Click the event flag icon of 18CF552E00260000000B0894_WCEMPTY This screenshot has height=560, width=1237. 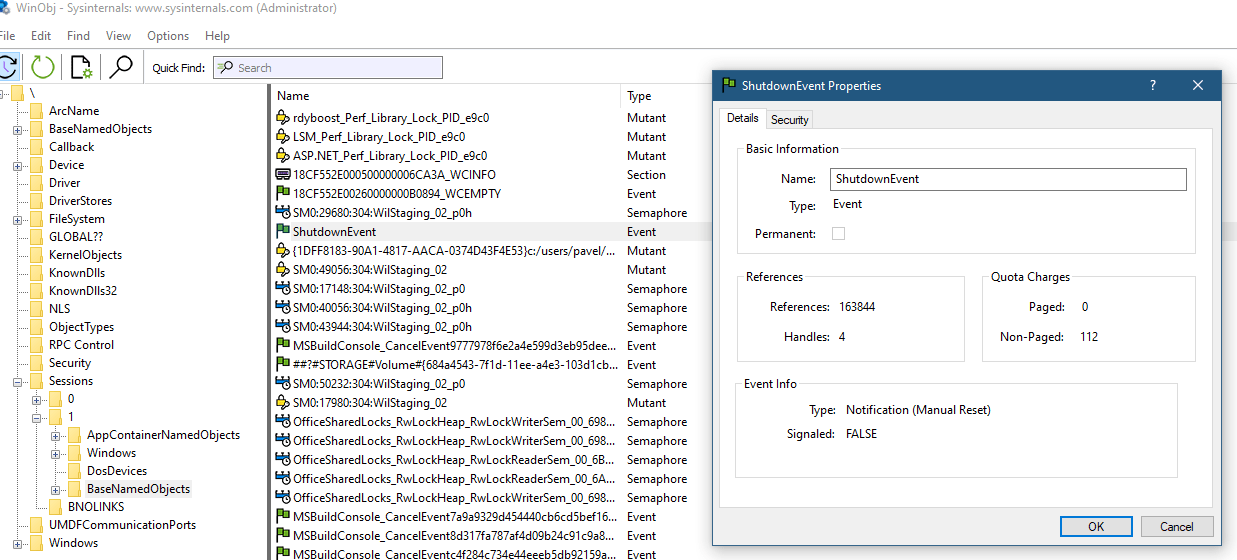[x=283, y=194]
